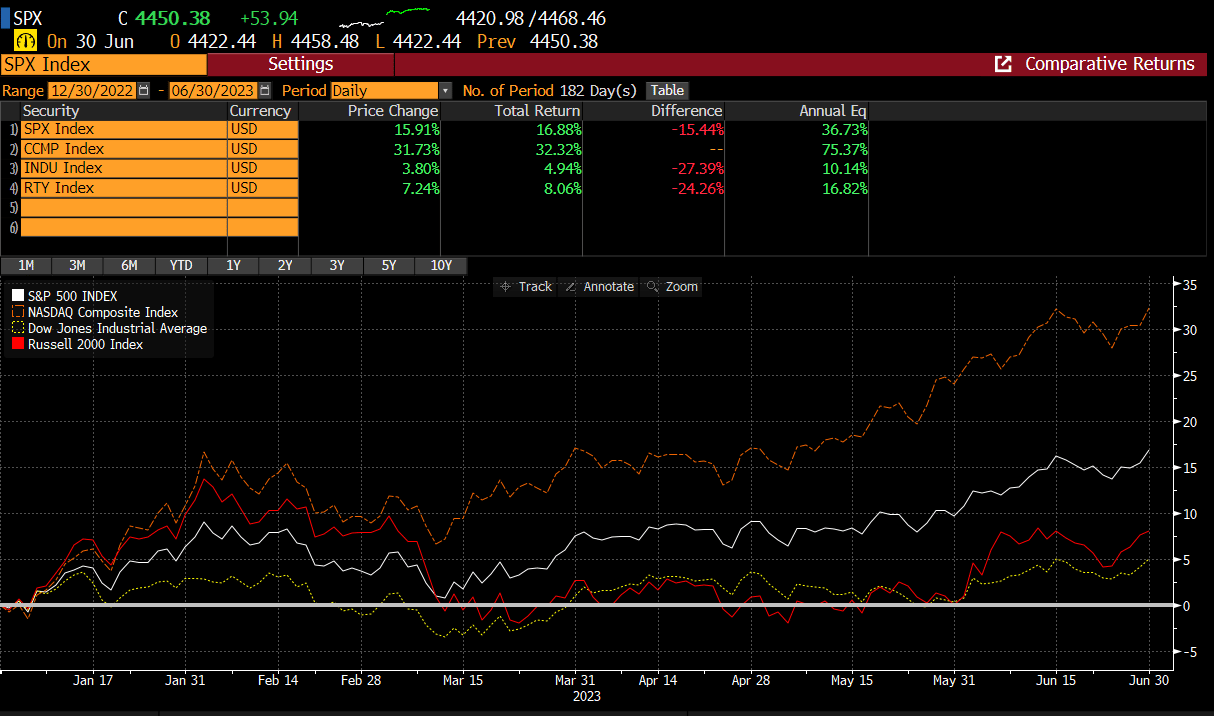The height and width of the screenshot is (716, 1214).
Task: Click the Comparative Returns title
Action: point(1109,64)
